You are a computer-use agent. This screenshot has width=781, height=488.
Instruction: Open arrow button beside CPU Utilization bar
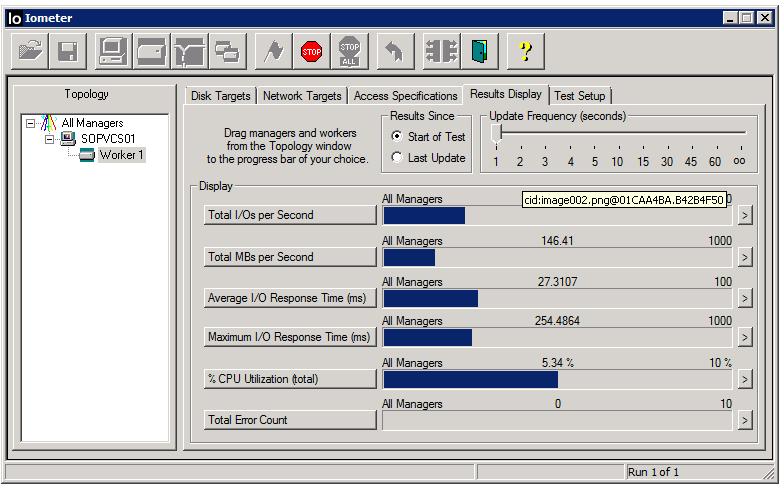(745, 379)
